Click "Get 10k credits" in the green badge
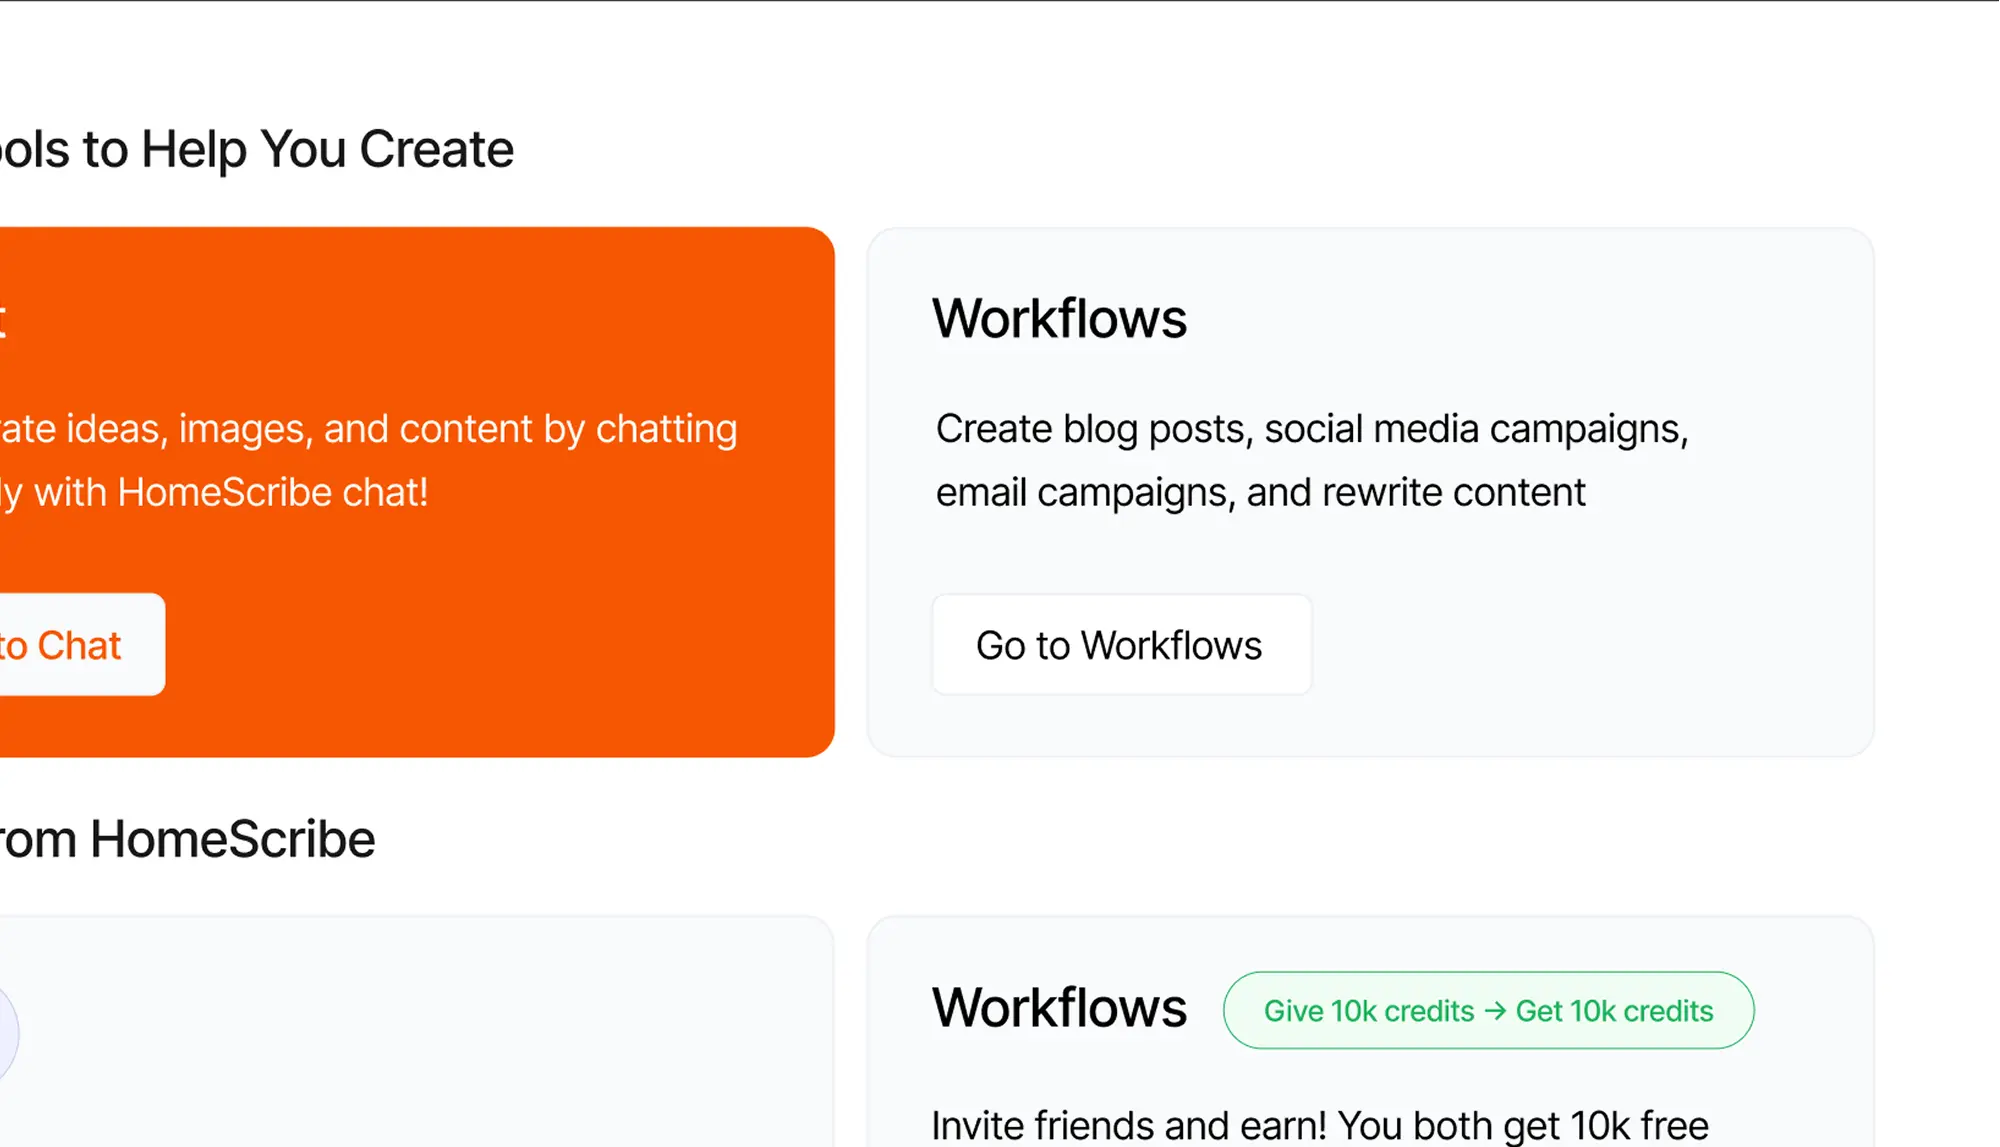Viewport: 2000px width, 1147px height. pyautogui.click(x=1614, y=1011)
